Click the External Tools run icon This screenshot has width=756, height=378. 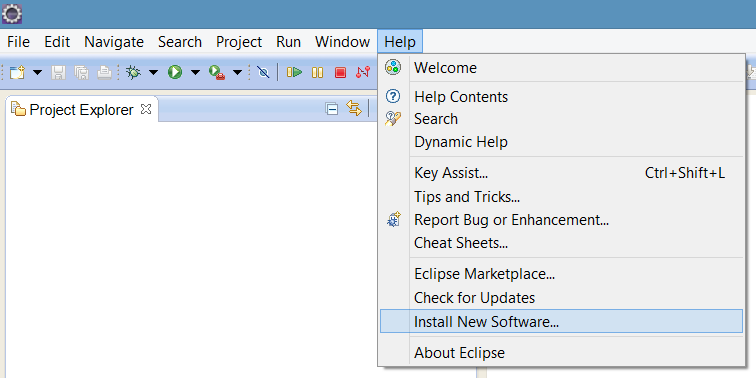click(217, 73)
